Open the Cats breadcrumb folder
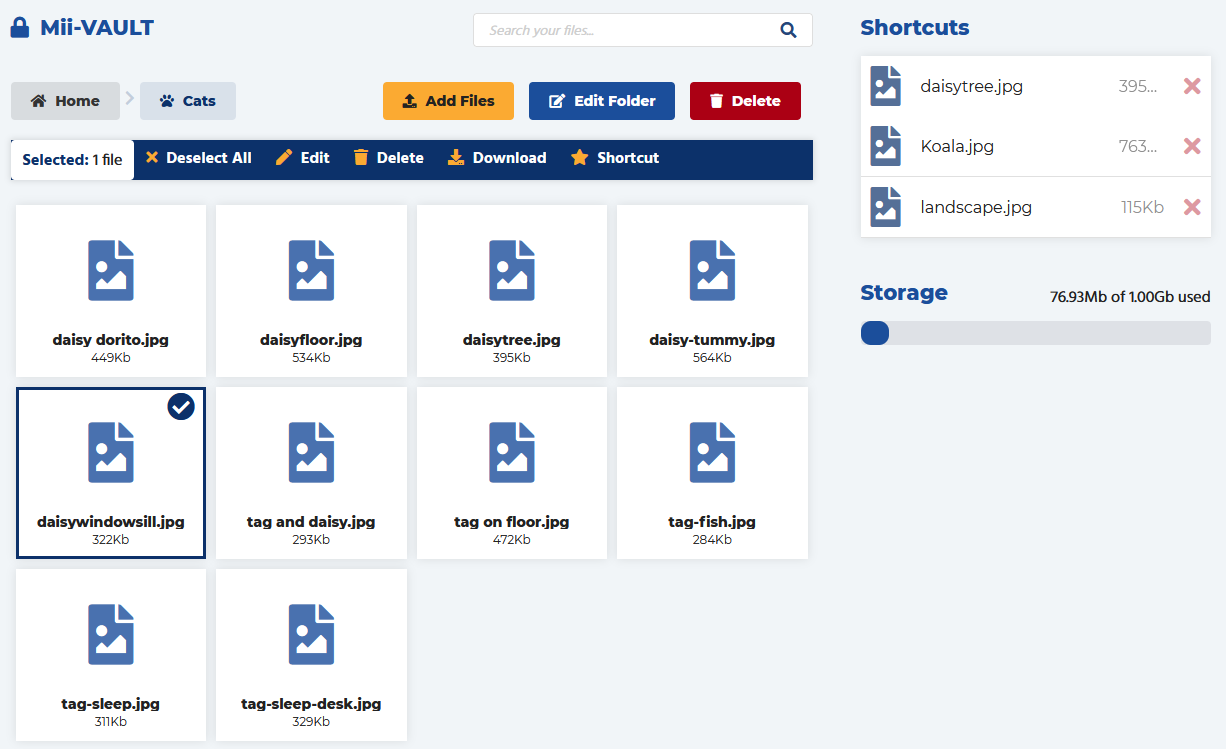Screen dimensions: 1226x749 (x=188, y=101)
